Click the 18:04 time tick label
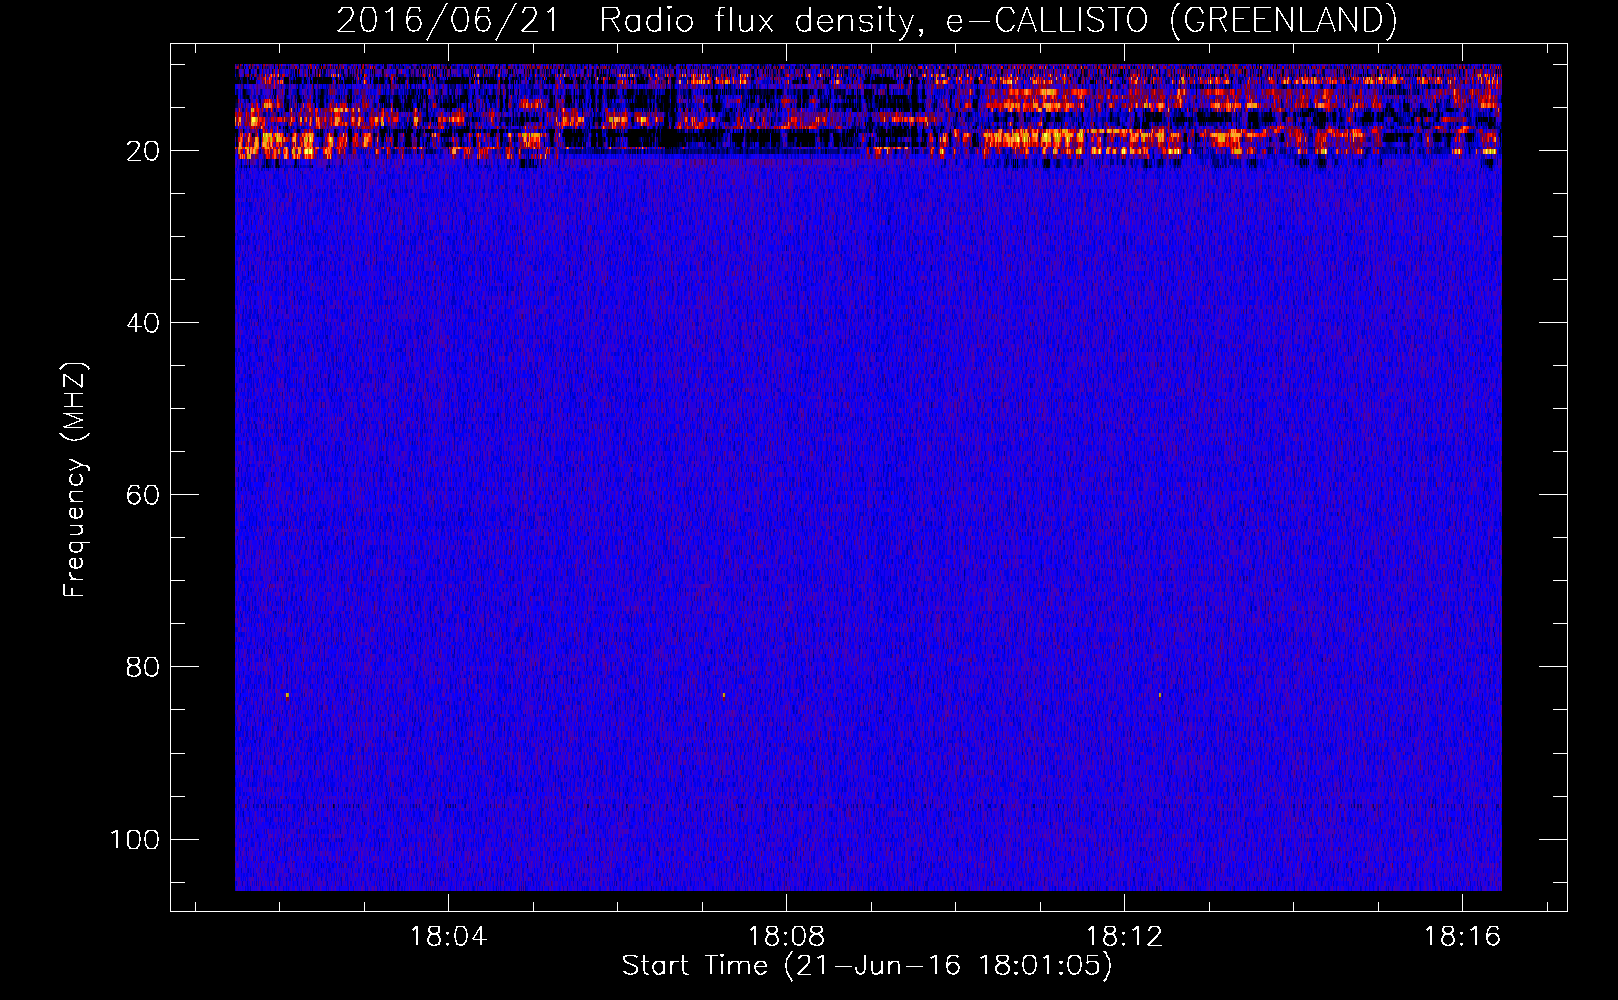 tap(448, 937)
